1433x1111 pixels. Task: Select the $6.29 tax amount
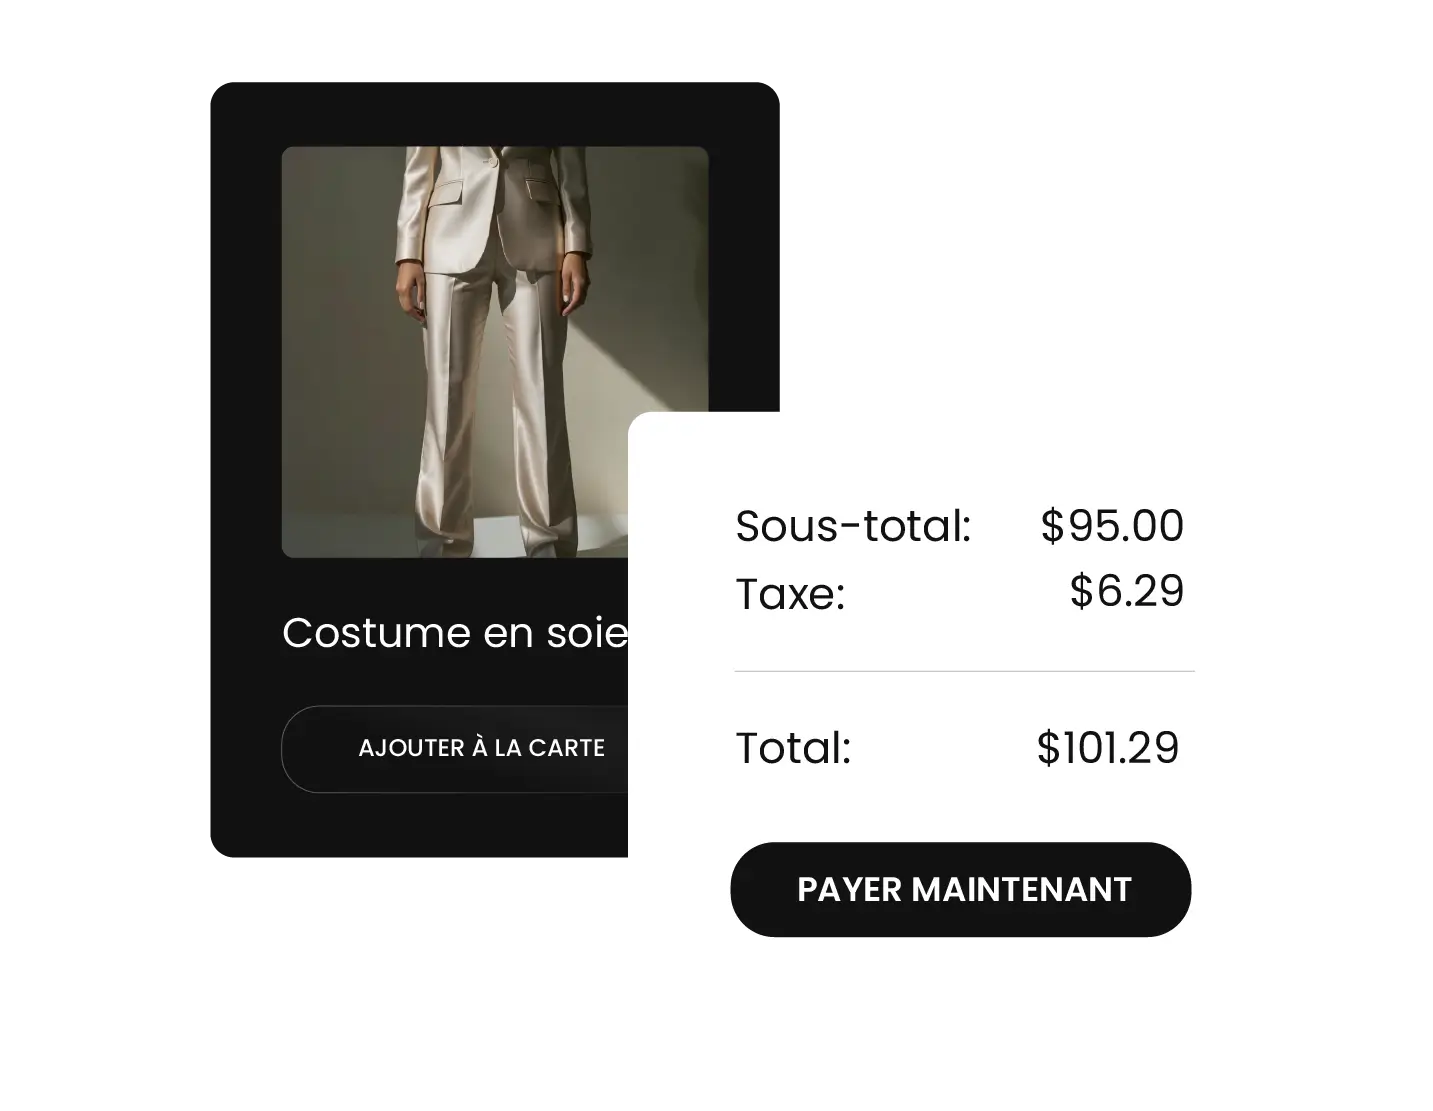(x=1127, y=591)
